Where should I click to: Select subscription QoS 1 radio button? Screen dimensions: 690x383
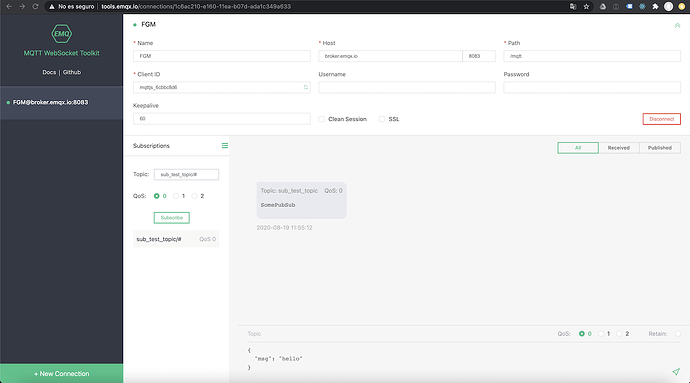176,196
